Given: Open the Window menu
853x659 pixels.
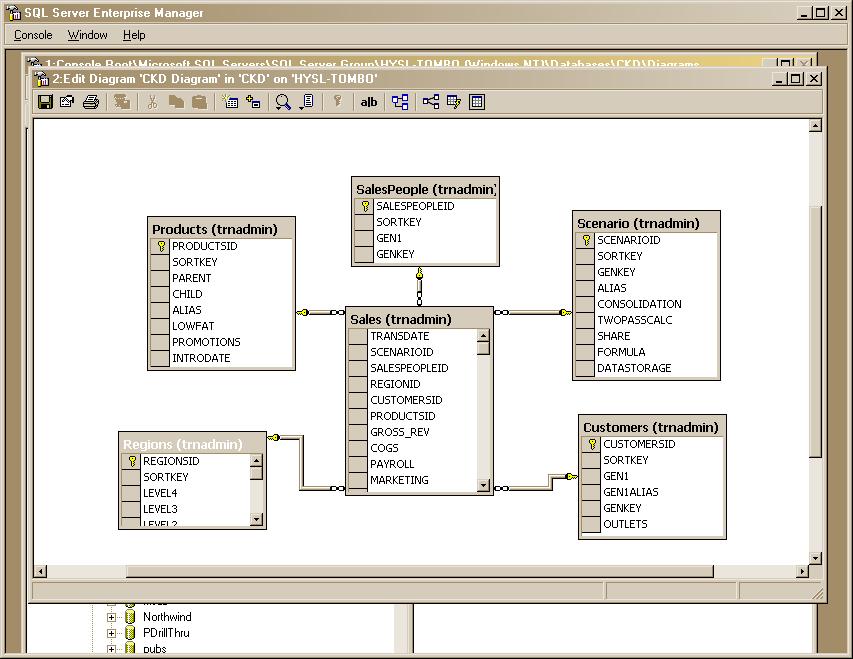Looking at the screenshot, I should pos(88,35).
